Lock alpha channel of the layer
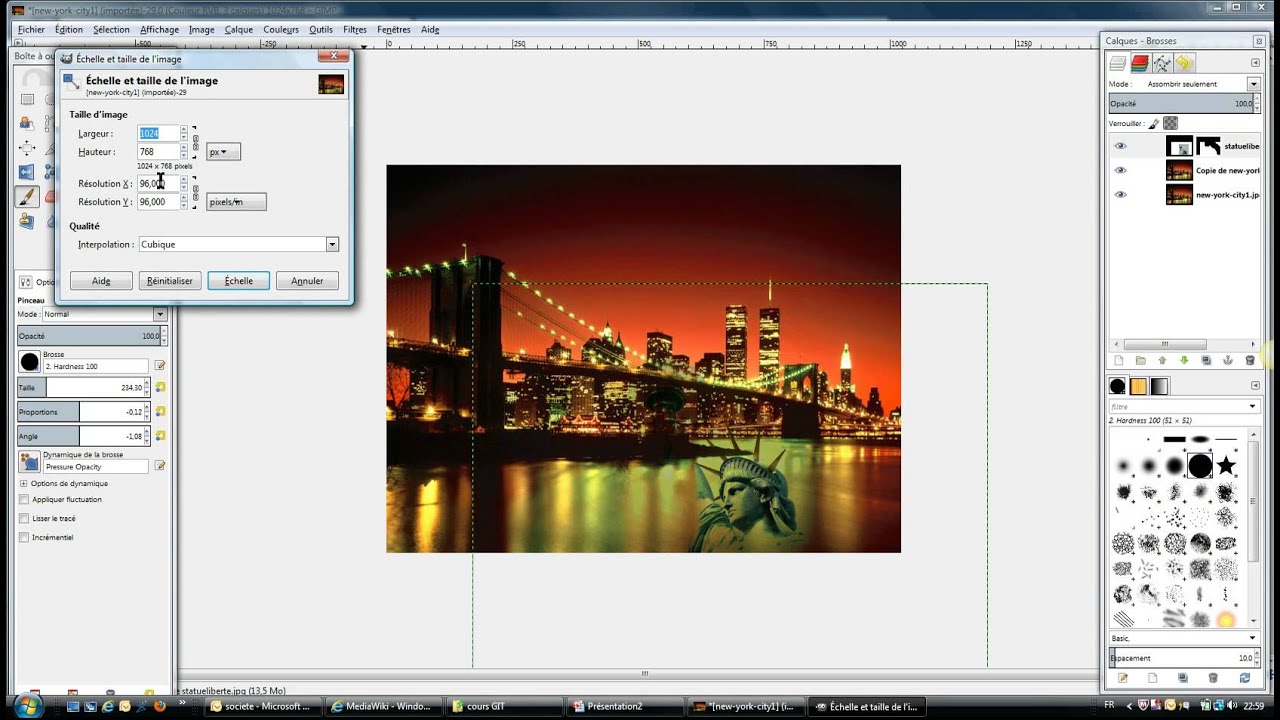1280x720 pixels. pyautogui.click(x=1170, y=124)
